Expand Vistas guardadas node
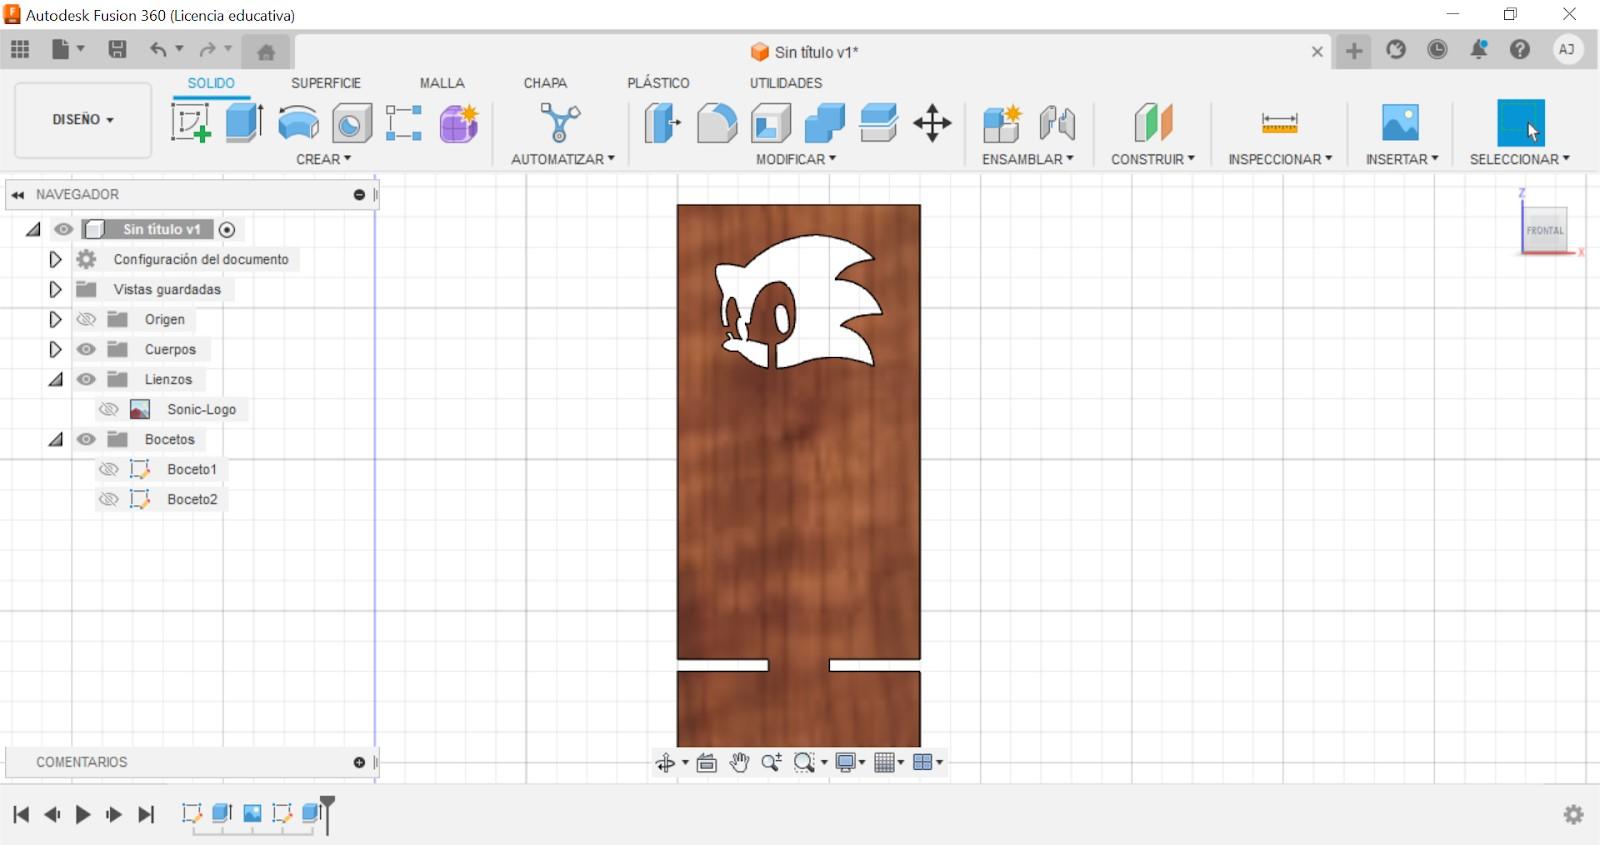This screenshot has height=845, width=1600. [55, 289]
